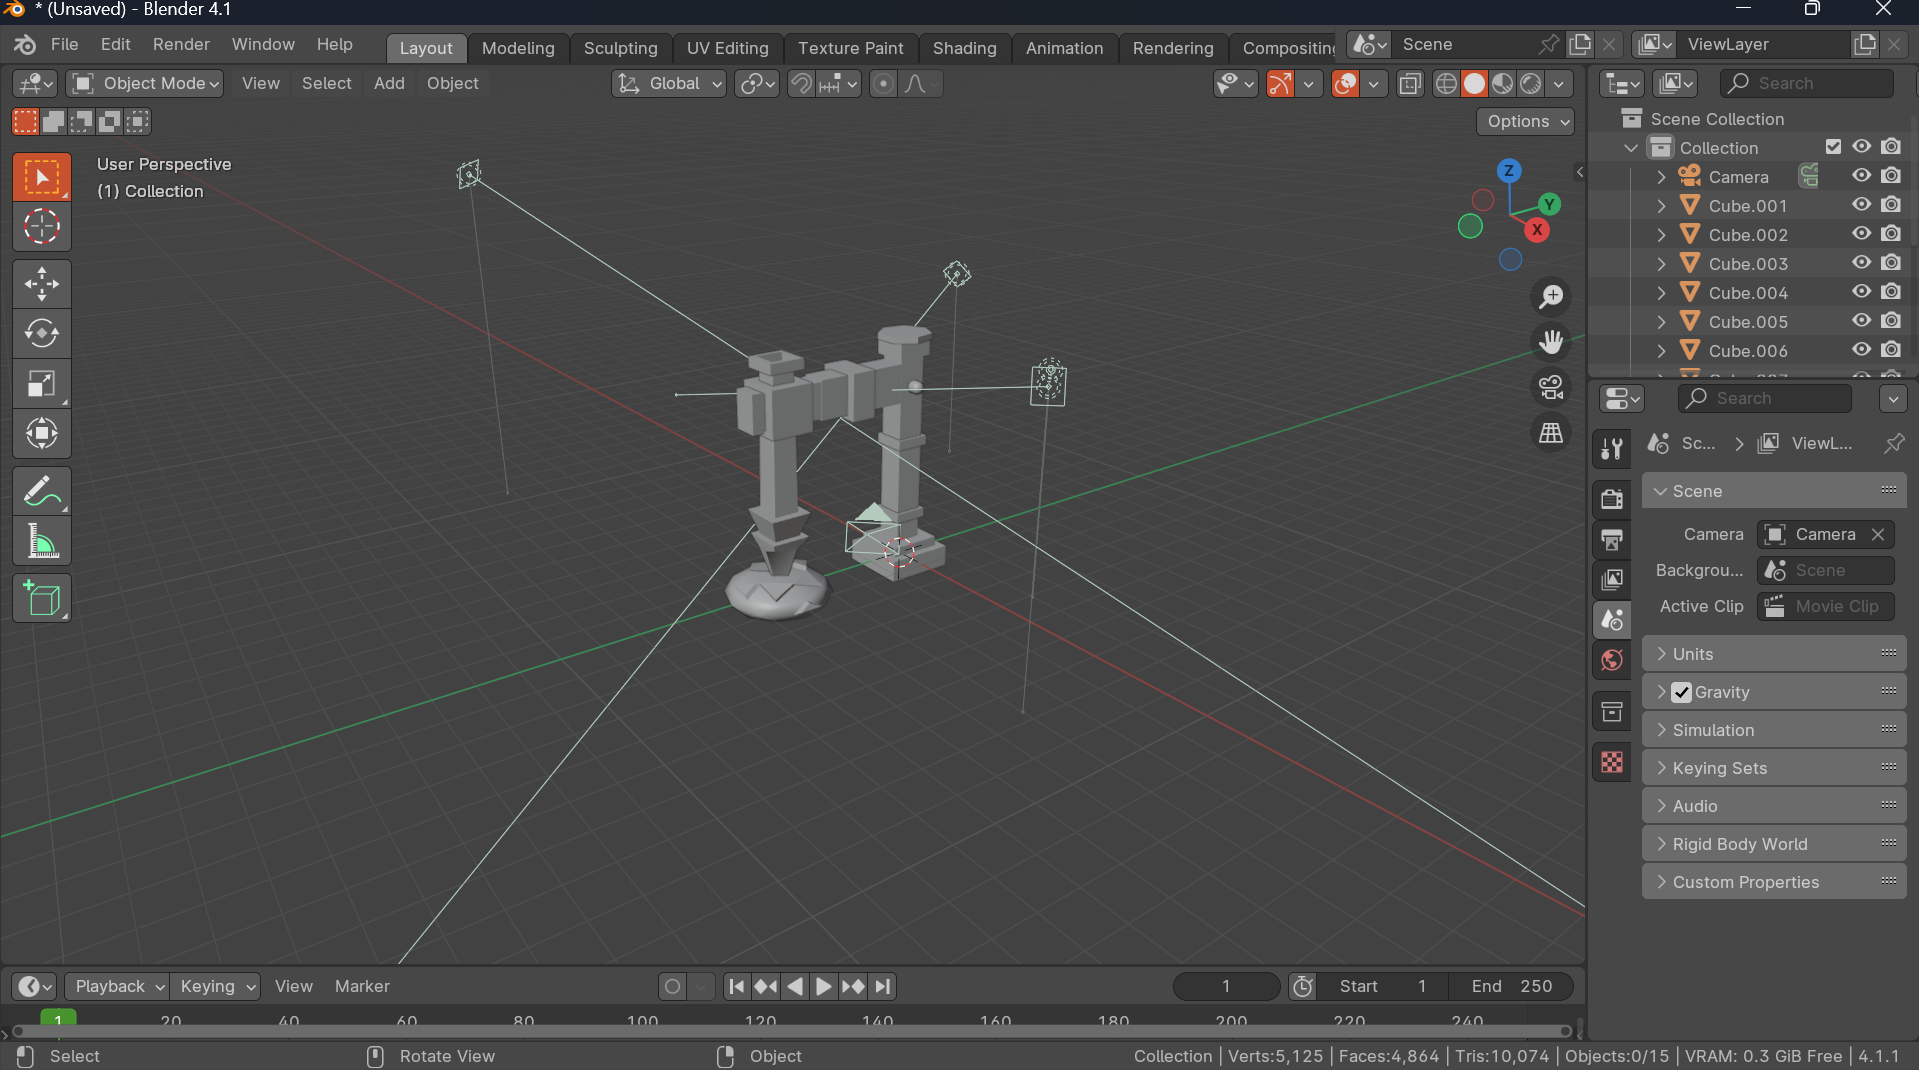Screen dimensions: 1919x1070
Task: Select the Move tool in toolbar
Action: point(41,284)
